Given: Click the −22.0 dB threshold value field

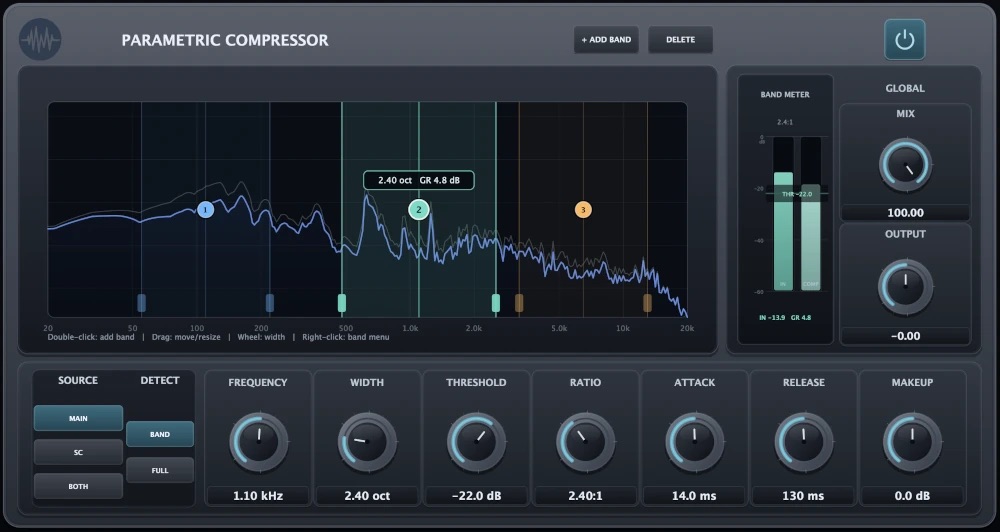Looking at the screenshot, I should coord(476,496).
